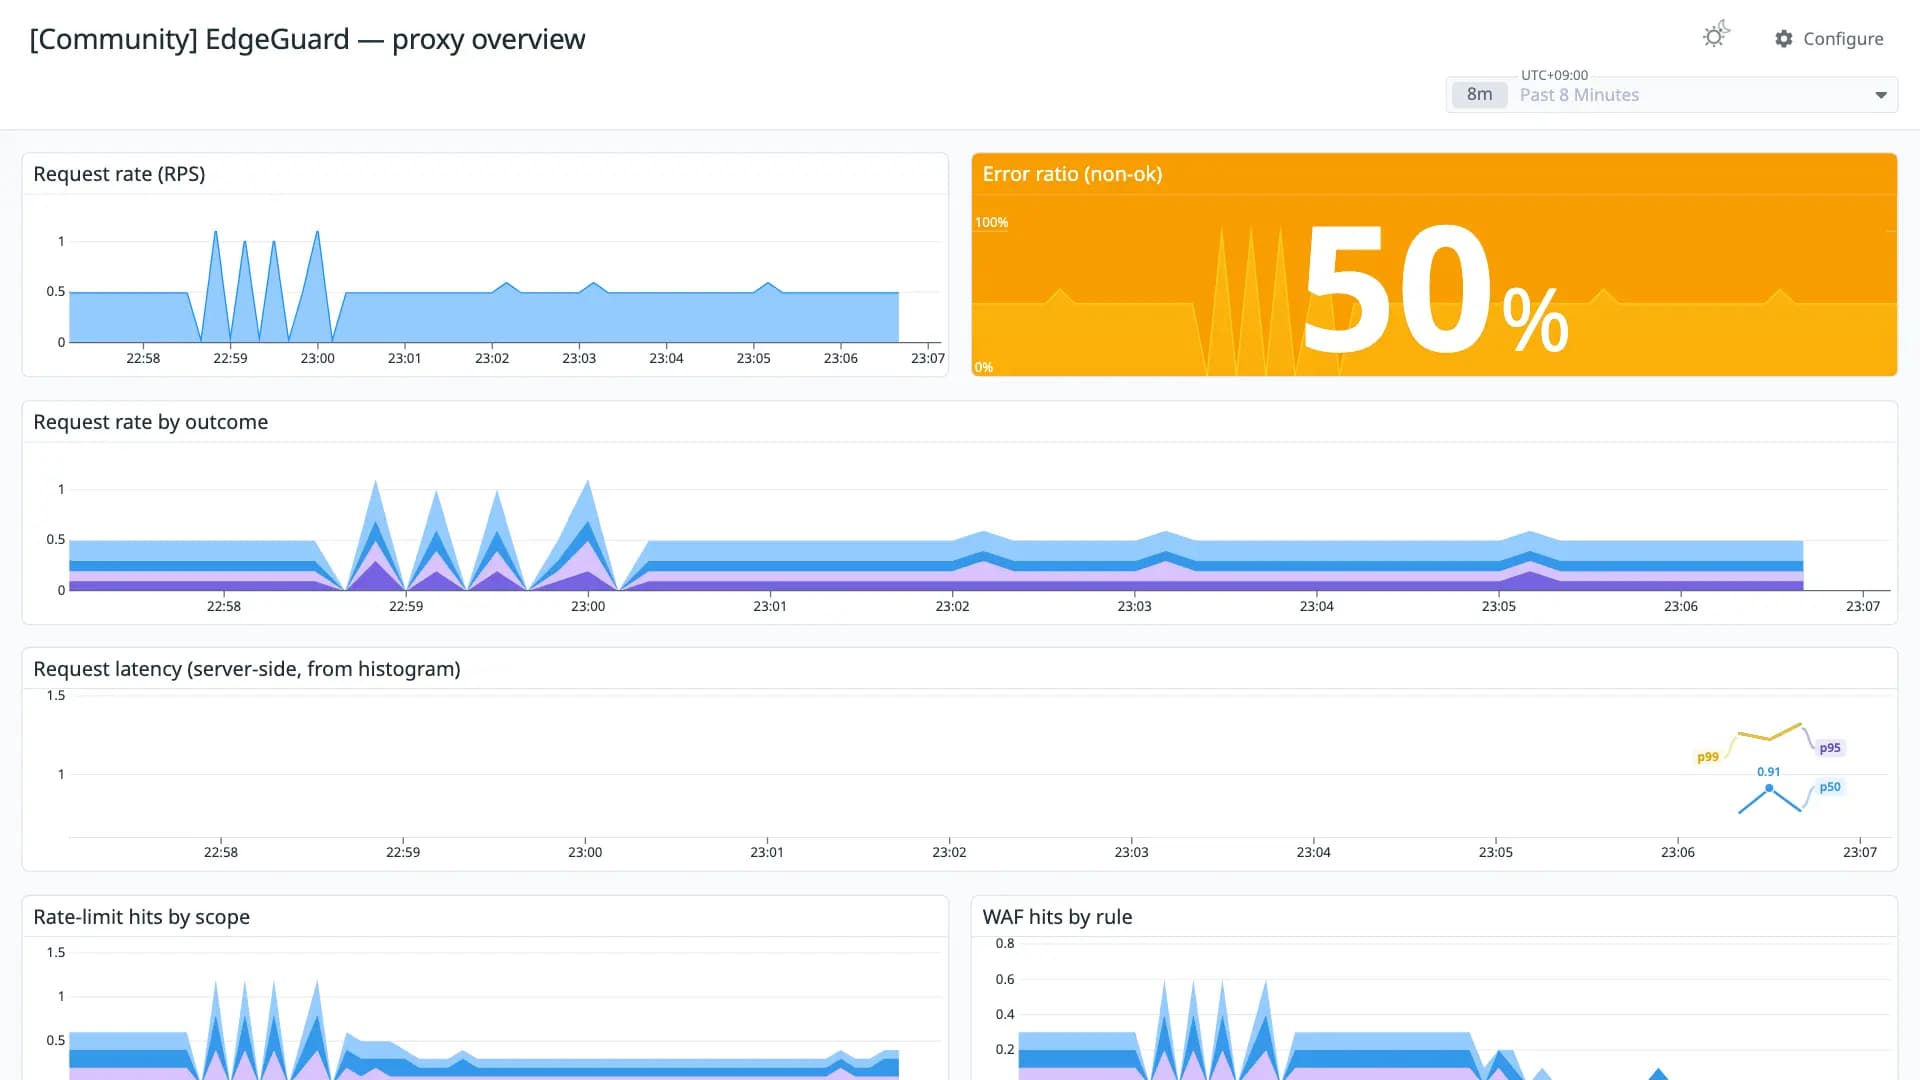Select the Request rate by outcome title
The width and height of the screenshot is (1920, 1080).
(150, 422)
